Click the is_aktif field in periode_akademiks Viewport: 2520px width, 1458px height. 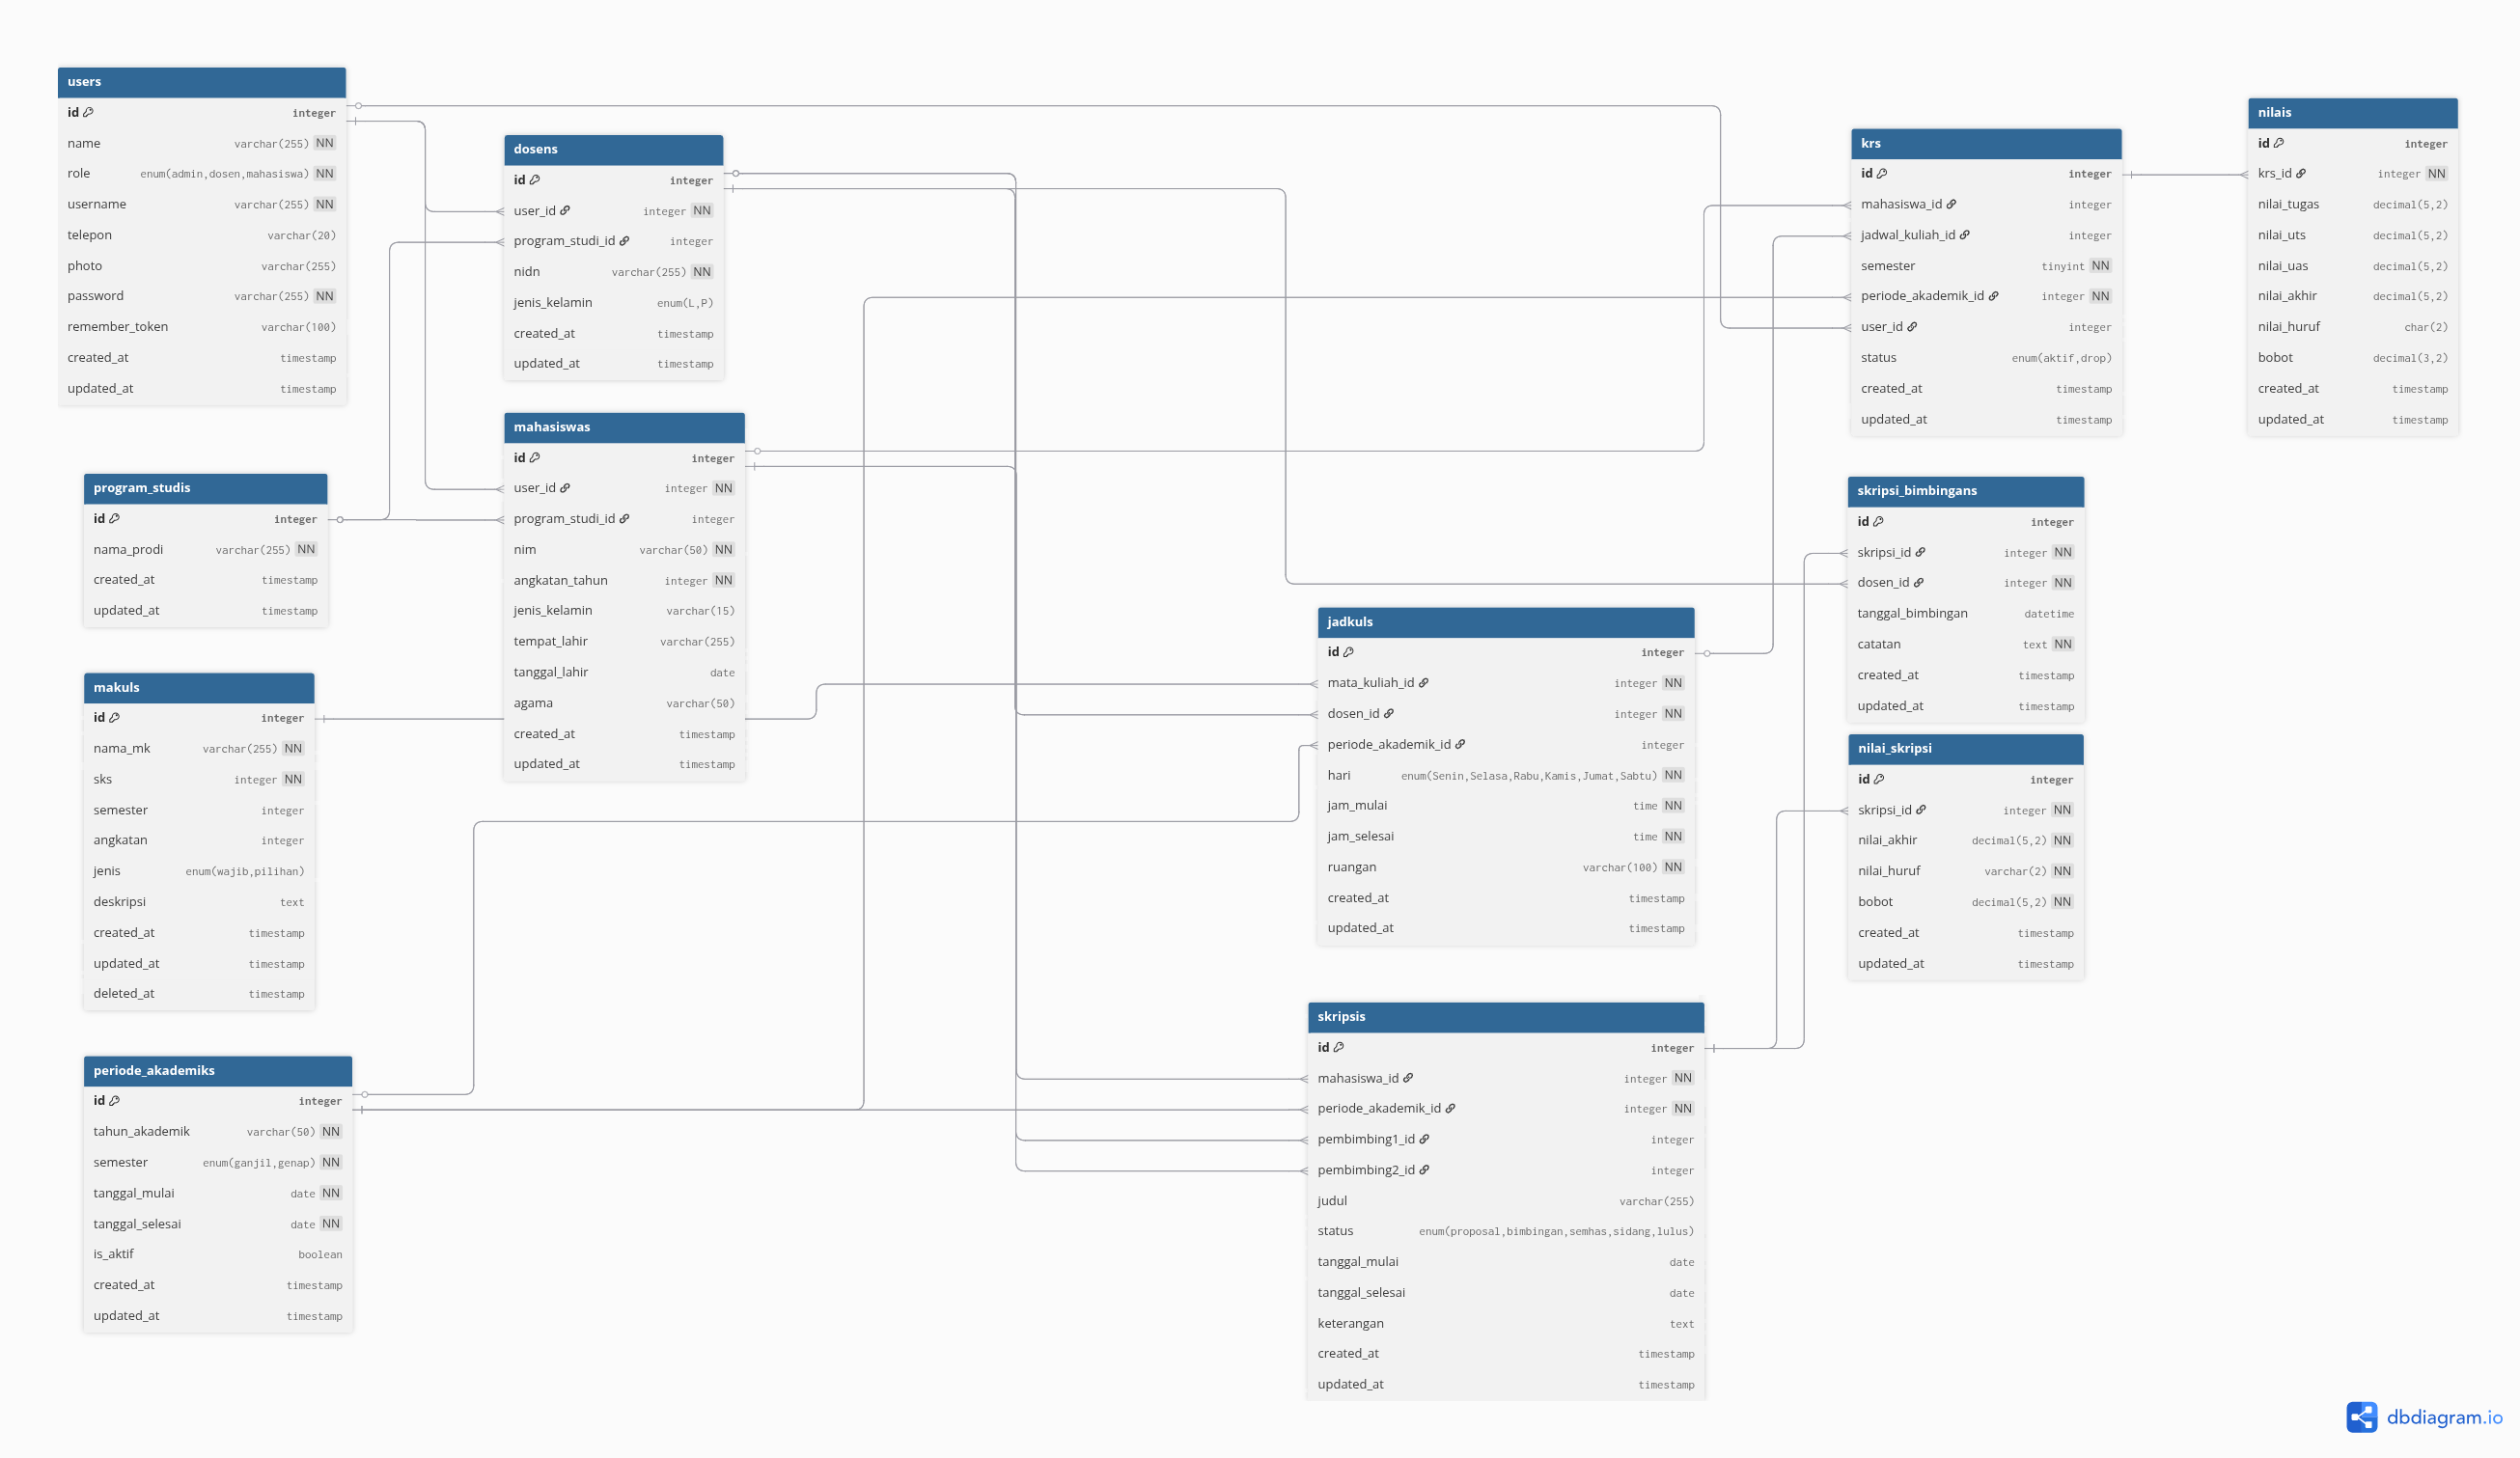point(218,1254)
